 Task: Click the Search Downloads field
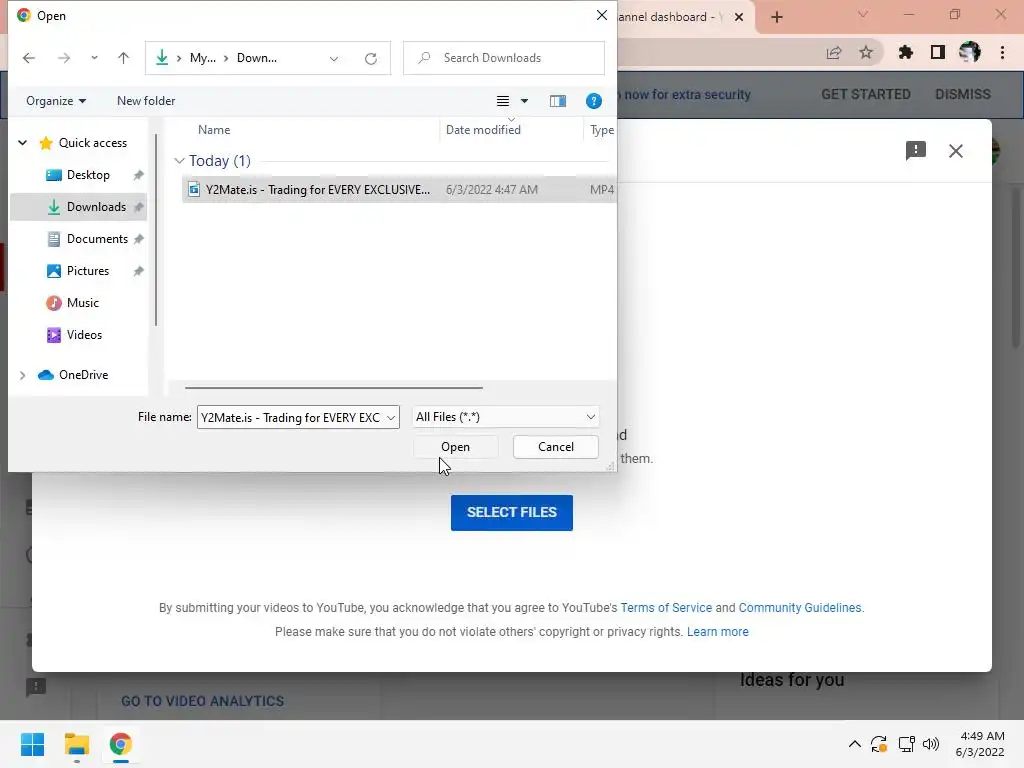click(504, 58)
